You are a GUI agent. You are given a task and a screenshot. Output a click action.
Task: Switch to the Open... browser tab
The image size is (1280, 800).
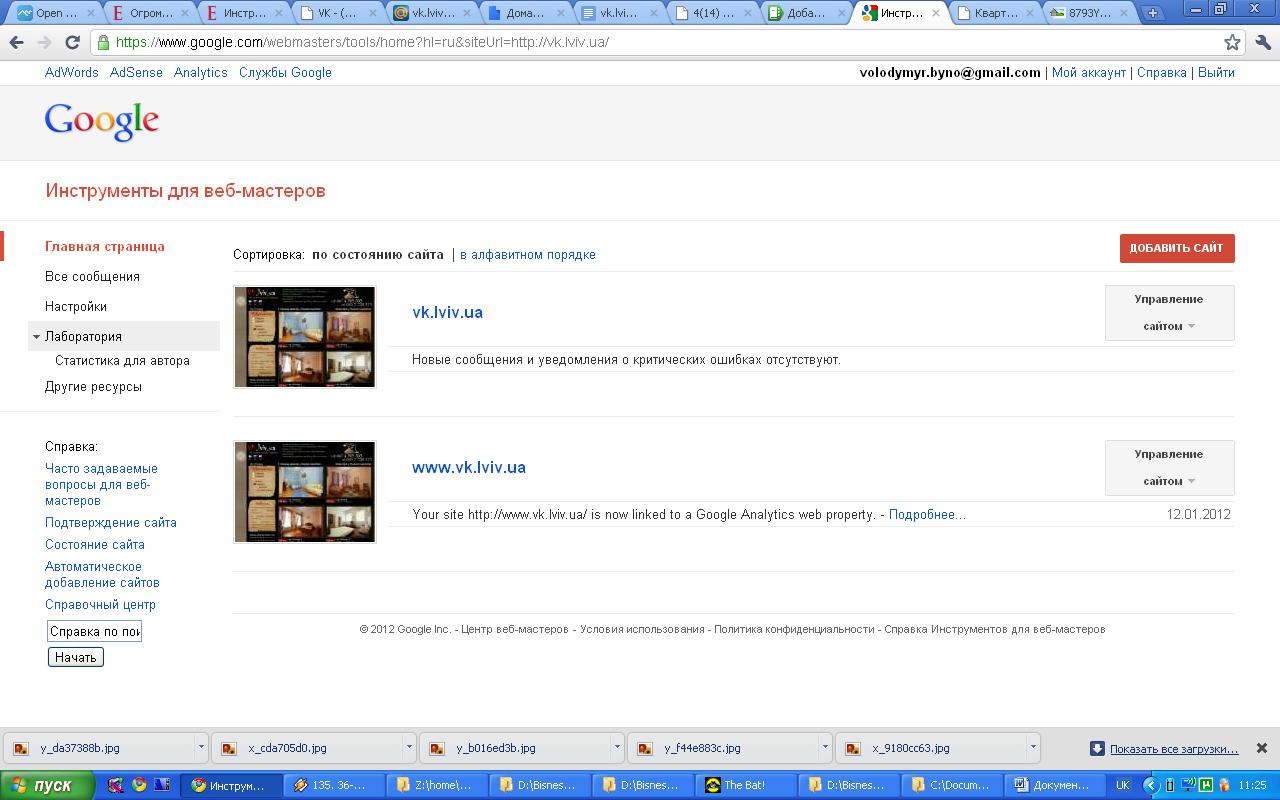pyautogui.click(x=55, y=13)
